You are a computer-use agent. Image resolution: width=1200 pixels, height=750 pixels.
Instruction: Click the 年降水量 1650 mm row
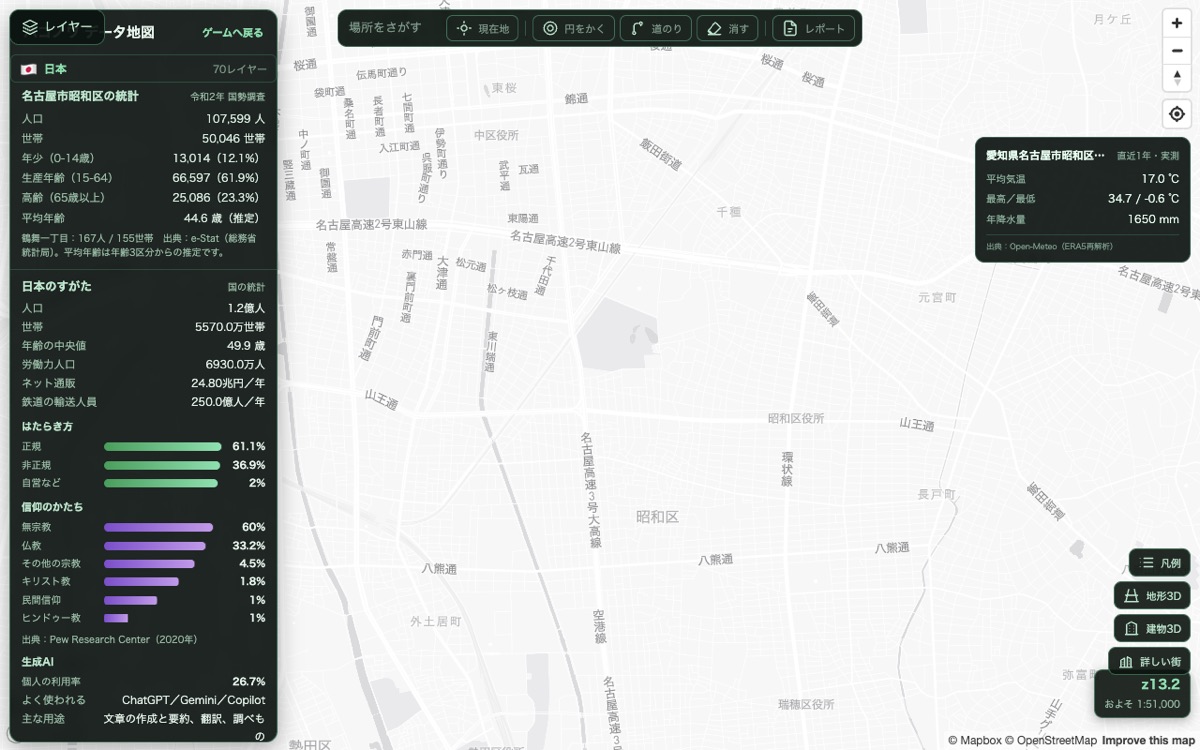(x=1082, y=219)
